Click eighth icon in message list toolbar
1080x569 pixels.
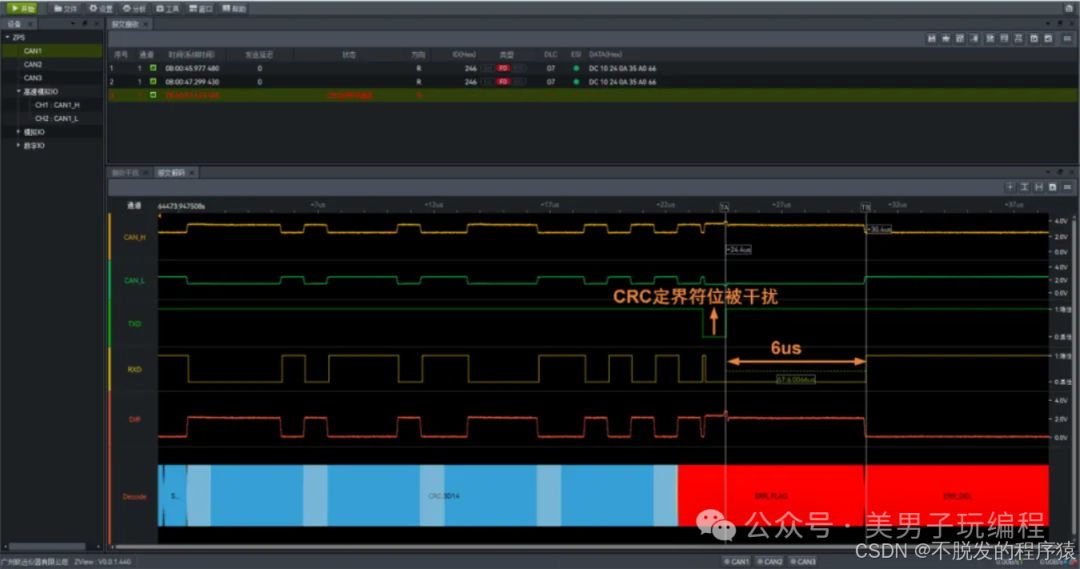pos(1034,39)
